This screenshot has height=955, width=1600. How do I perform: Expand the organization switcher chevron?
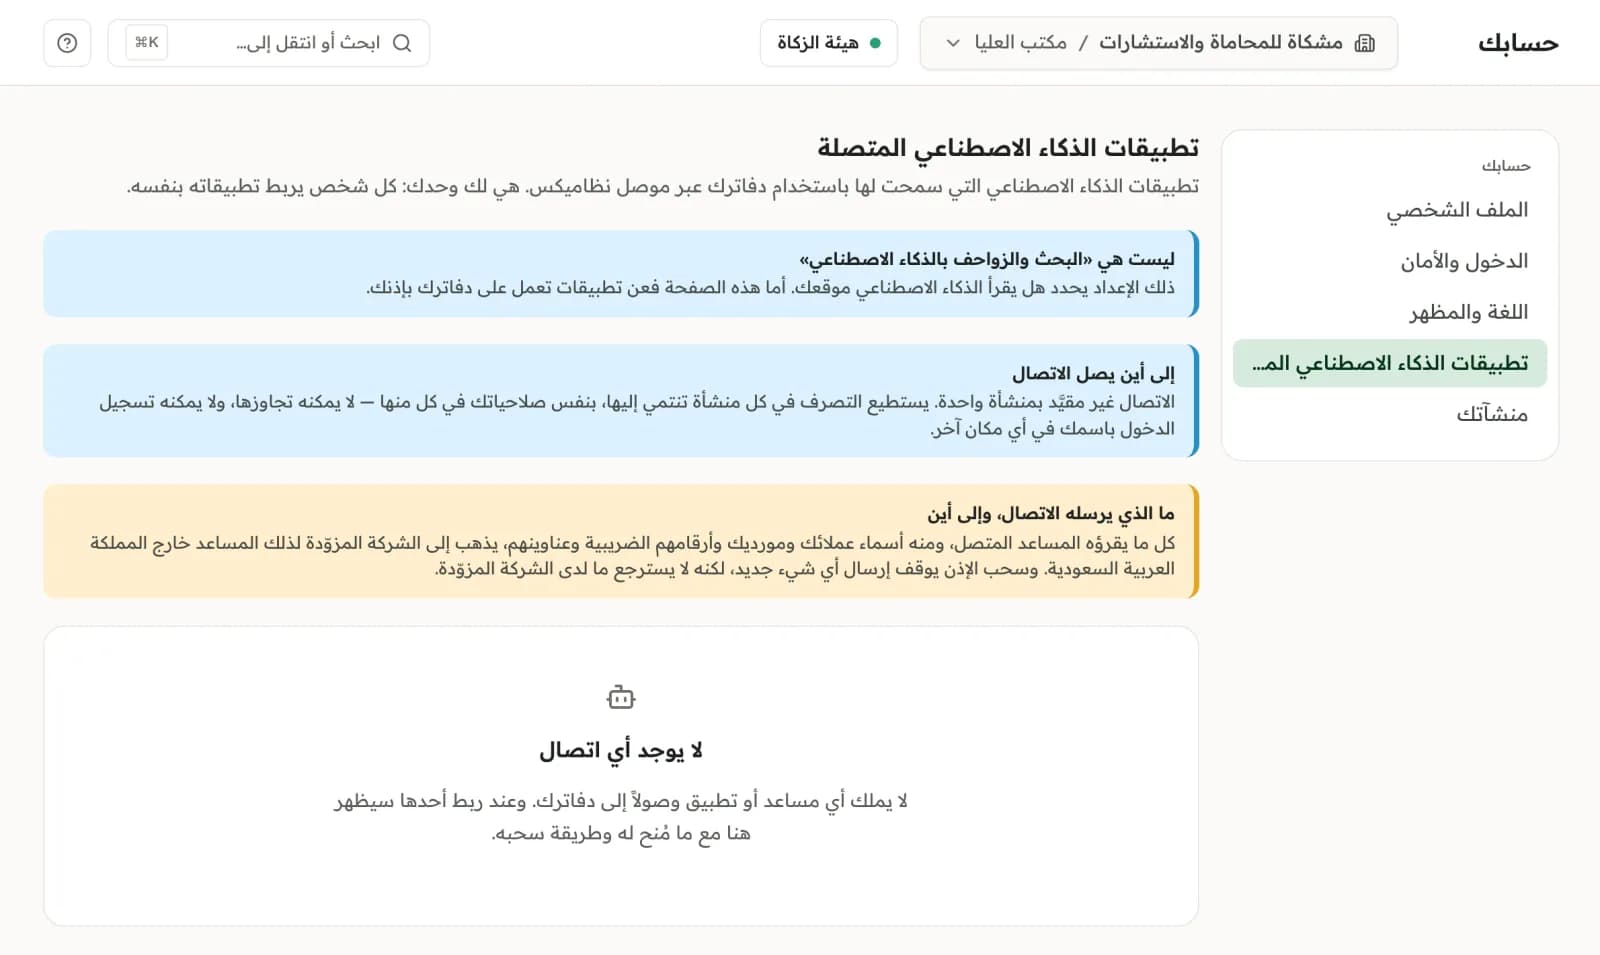(x=953, y=43)
